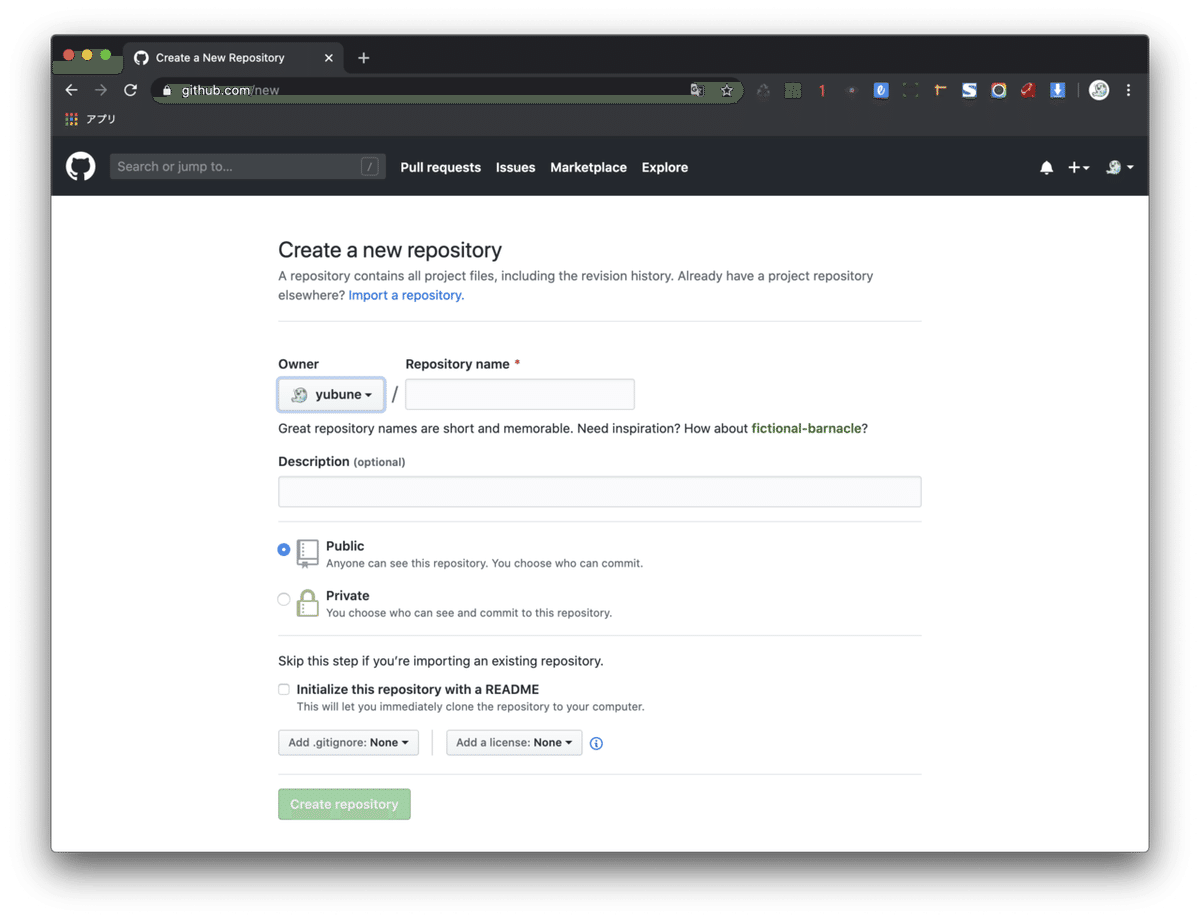The height and width of the screenshot is (920, 1200).
Task: Use the suggested name fictional-barnacle
Action: coord(806,428)
